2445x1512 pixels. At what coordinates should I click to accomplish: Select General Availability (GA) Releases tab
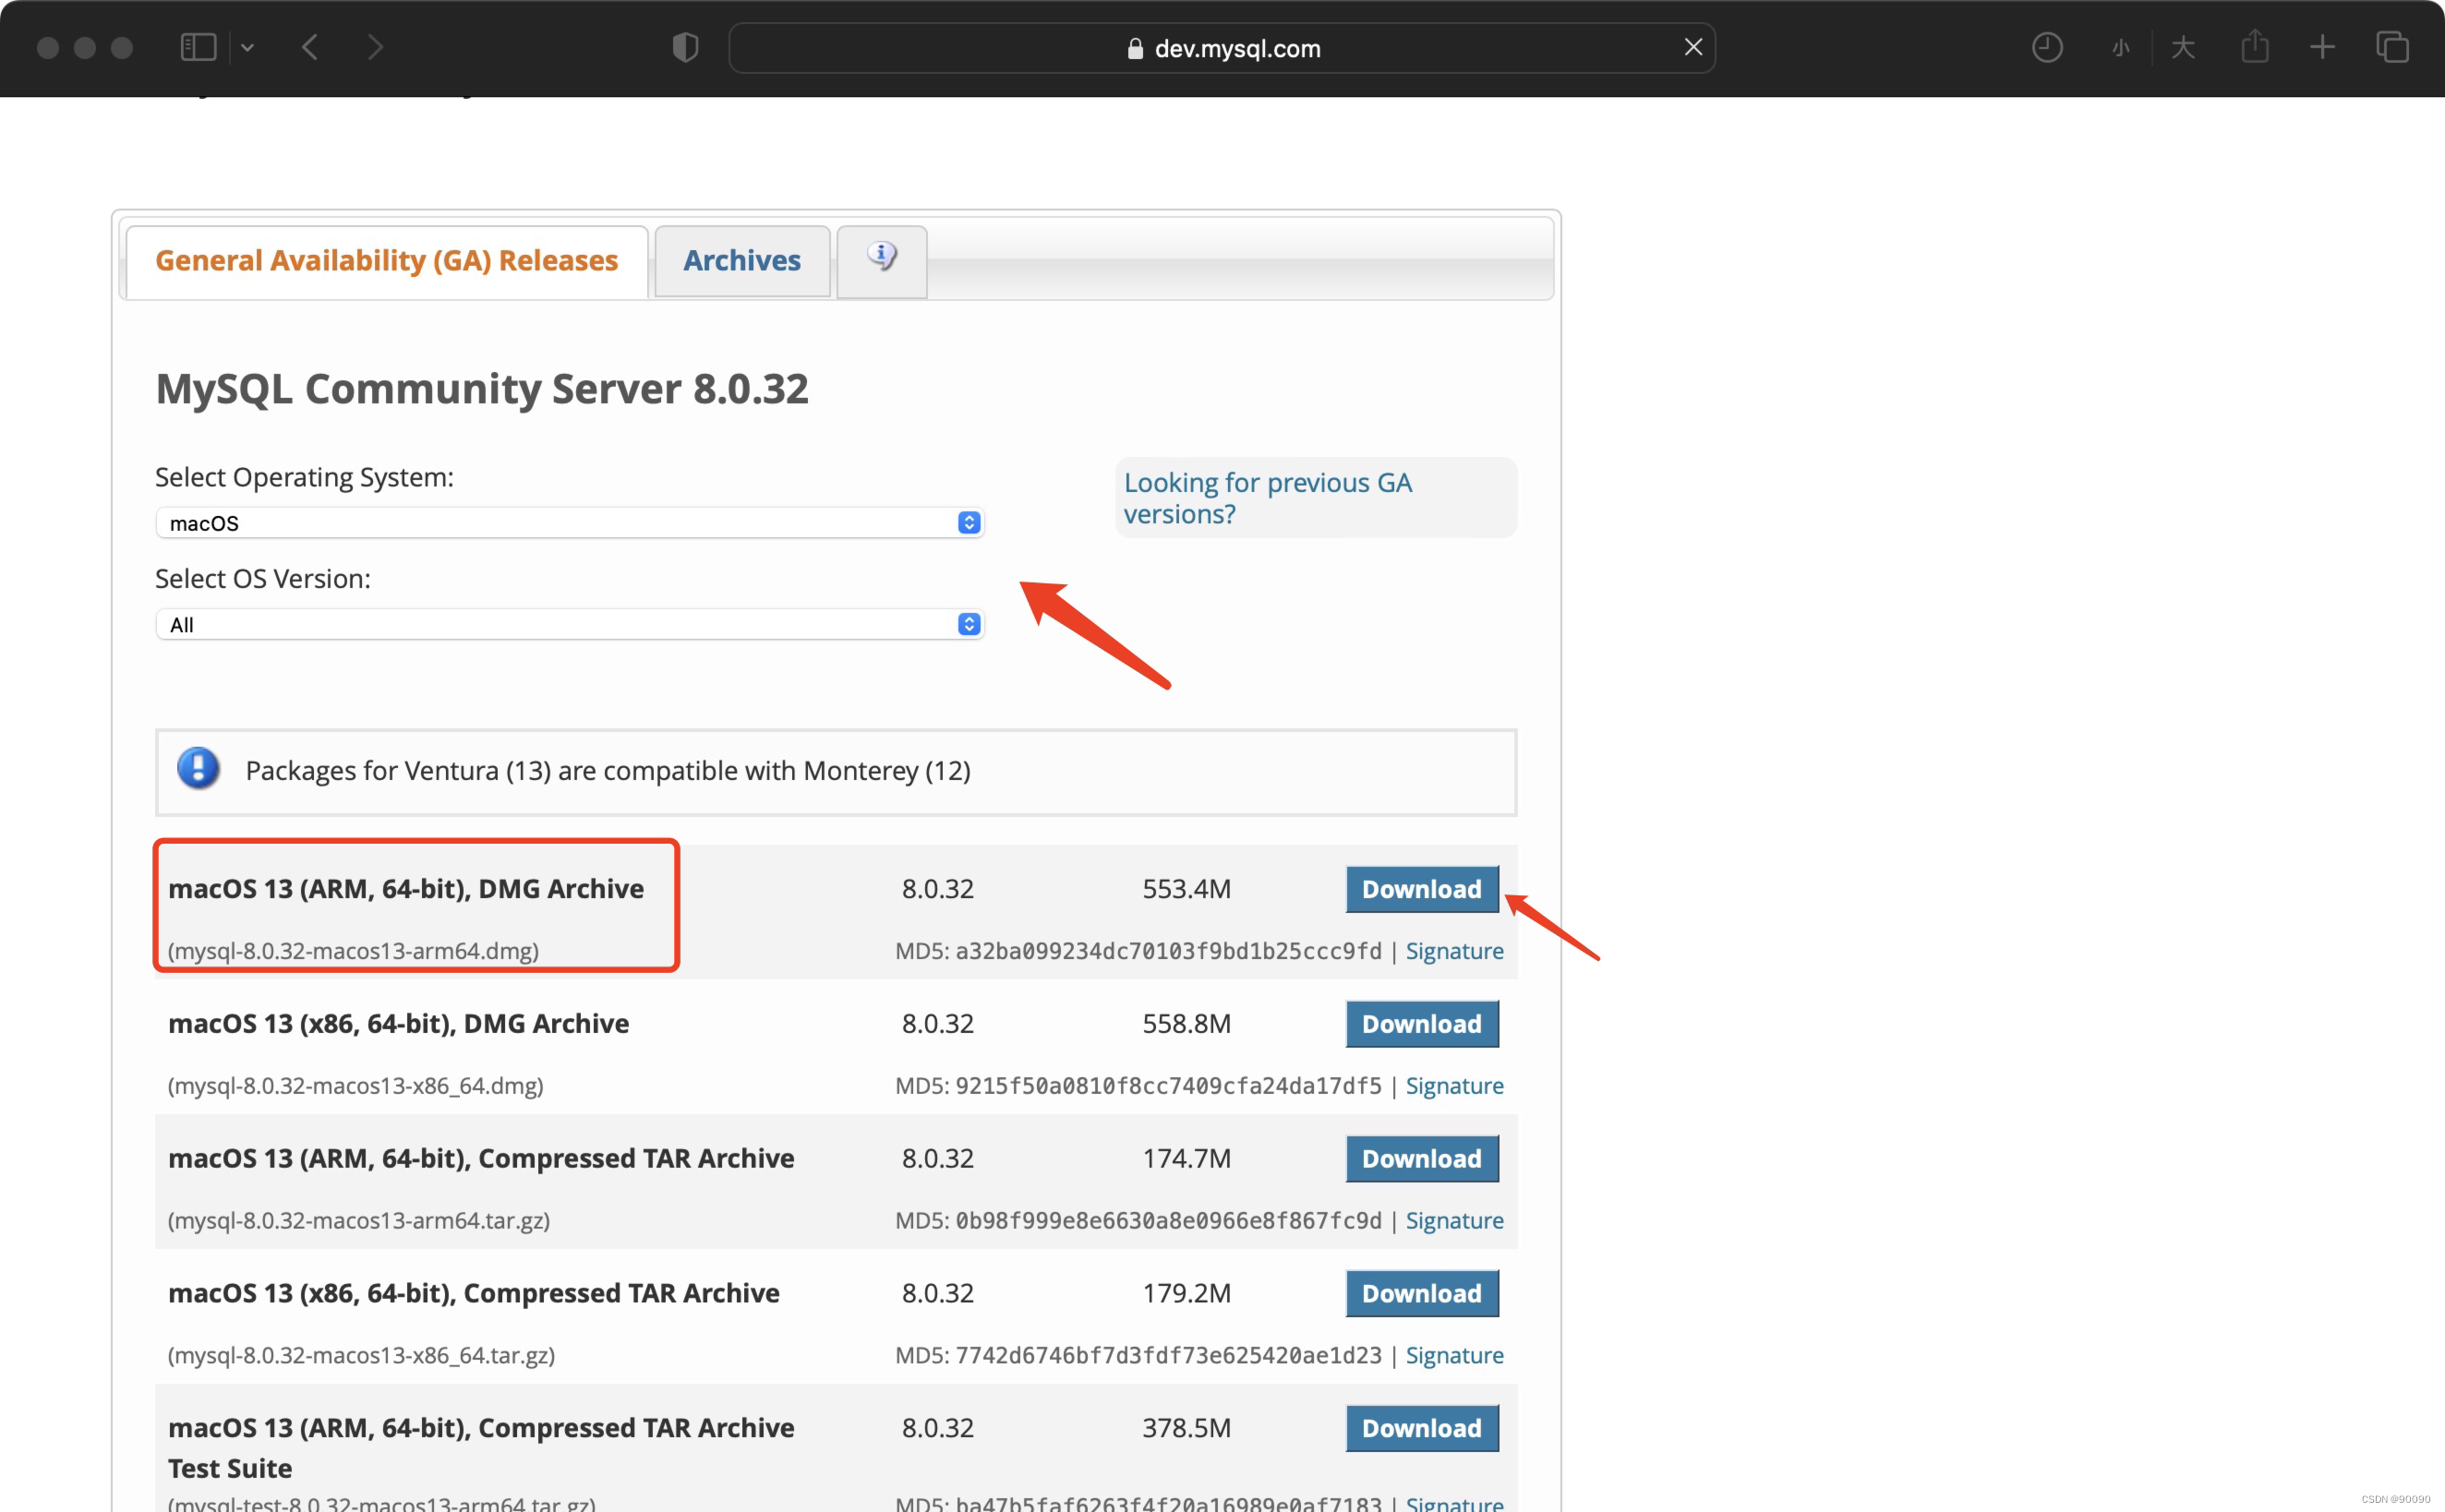click(386, 261)
